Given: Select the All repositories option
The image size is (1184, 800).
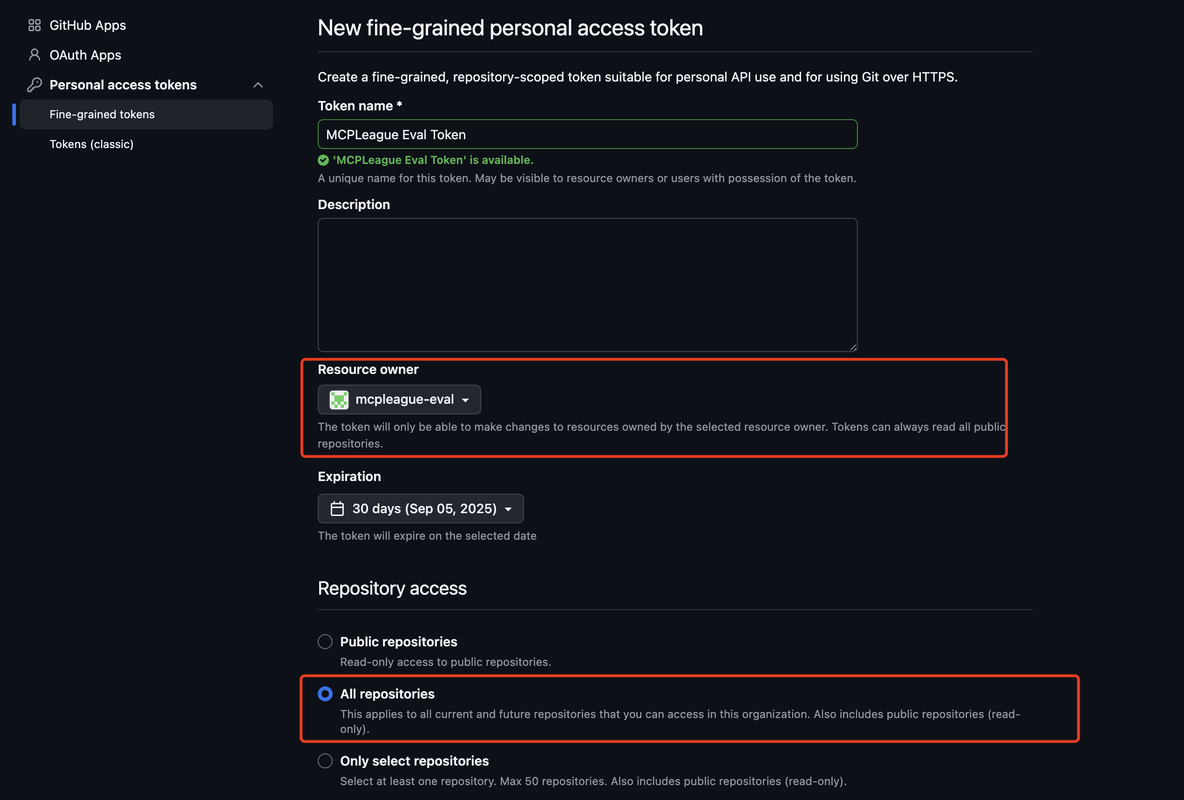Looking at the screenshot, I should coord(324,693).
